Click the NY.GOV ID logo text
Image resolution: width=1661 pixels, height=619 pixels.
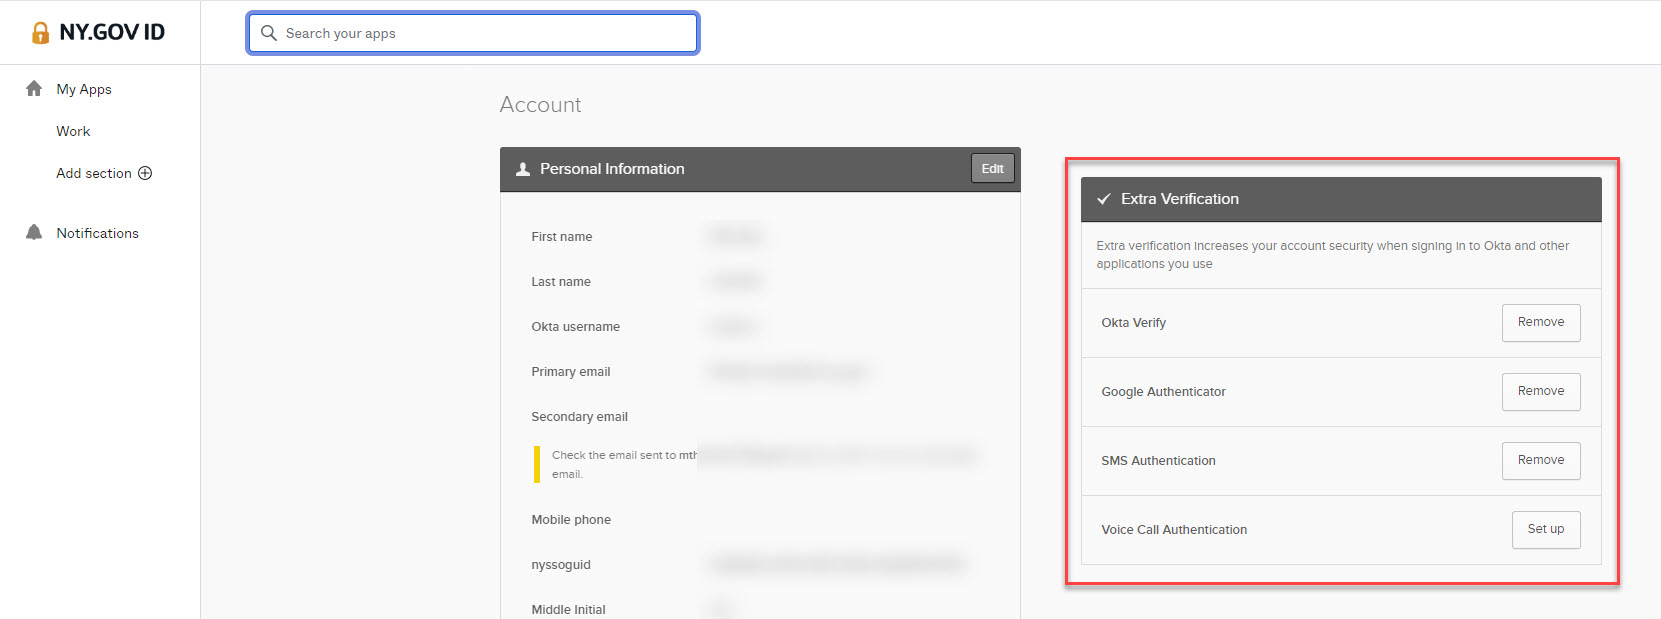(x=112, y=32)
